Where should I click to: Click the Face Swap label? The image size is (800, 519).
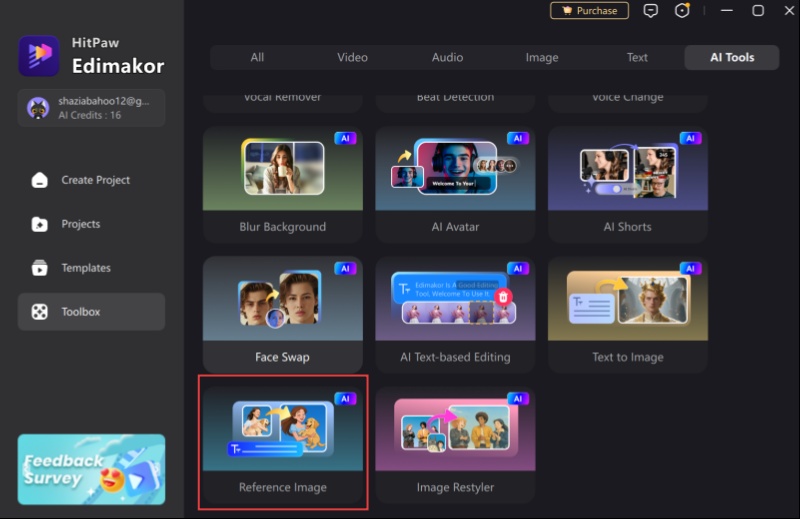pyautogui.click(x=282, y=357)
